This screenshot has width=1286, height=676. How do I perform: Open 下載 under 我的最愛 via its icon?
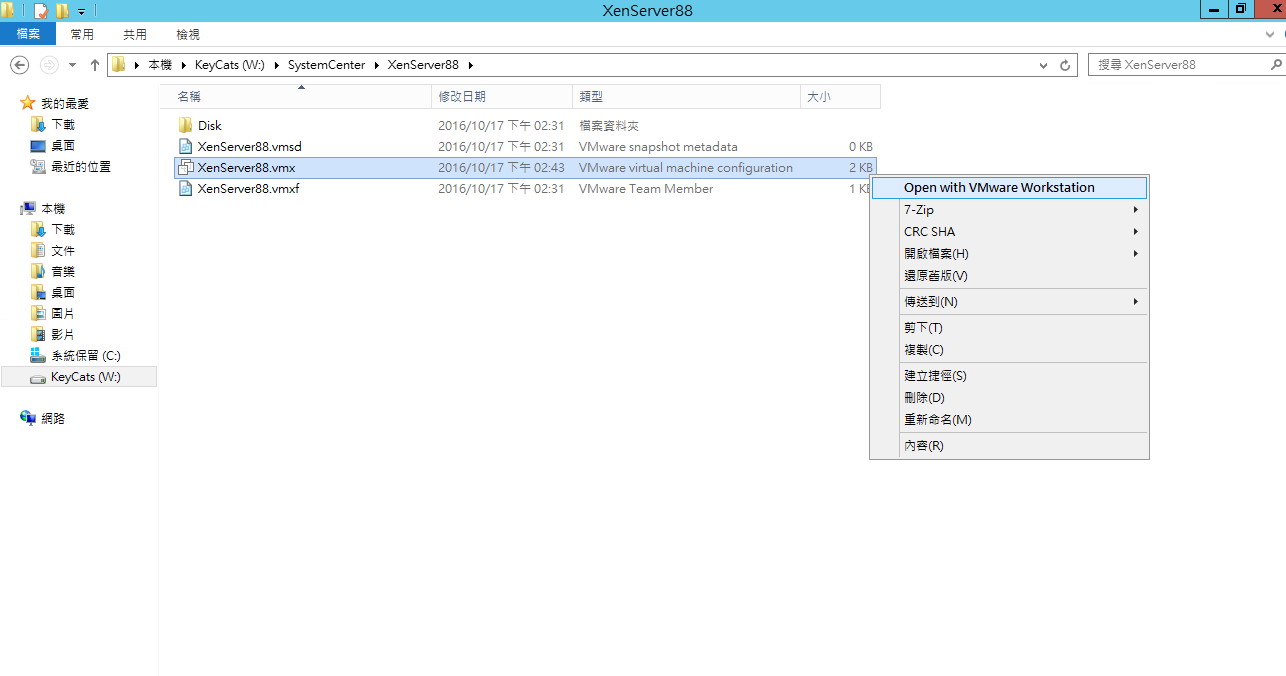[x=38, y=124]
